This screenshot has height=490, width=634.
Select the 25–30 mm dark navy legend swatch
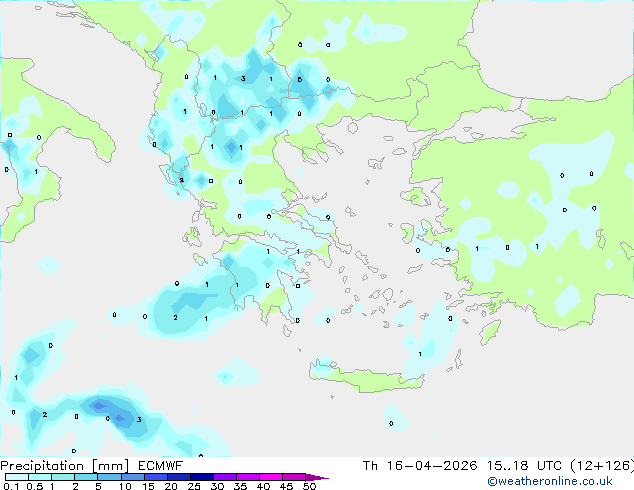click(x=201, y=477)
